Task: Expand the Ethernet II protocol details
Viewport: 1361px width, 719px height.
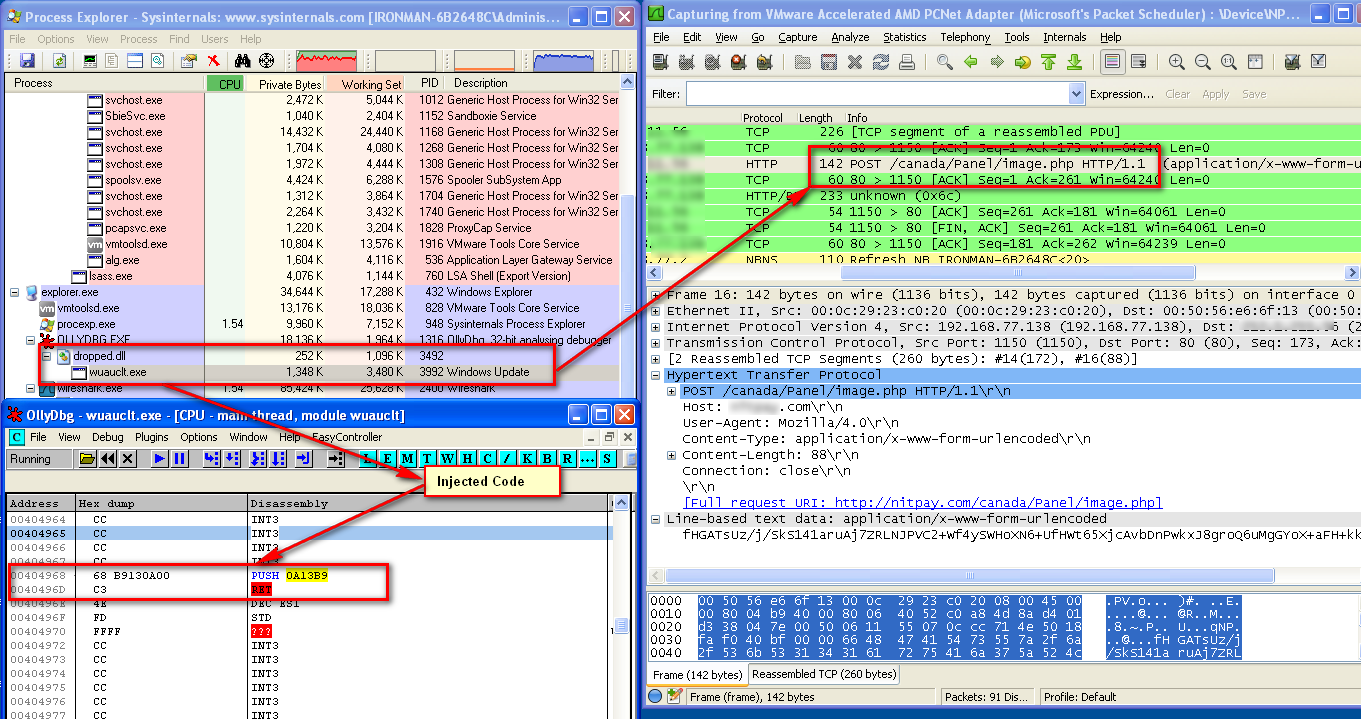Action: click(655, 311)
